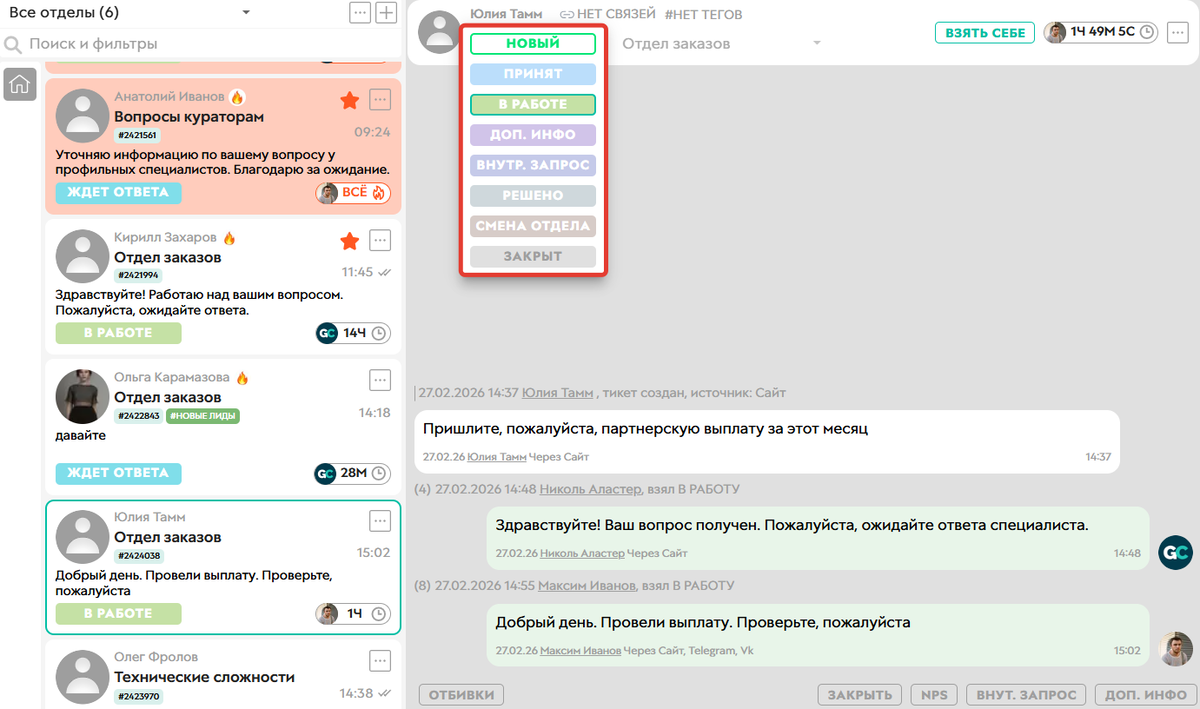Click the ВНУТ. ЗАПРОС button below chat

coord(1026,695)
